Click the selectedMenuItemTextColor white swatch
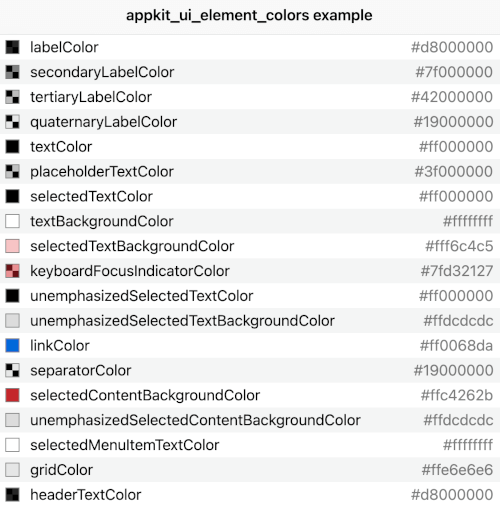Screen dimensions: 500x507 click(x=12, y=445)
